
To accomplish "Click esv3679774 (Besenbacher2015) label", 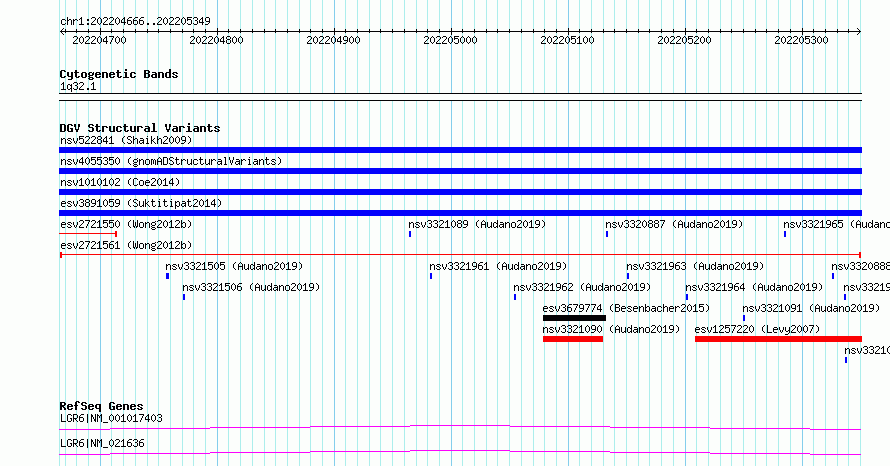I will pos(626,308).
